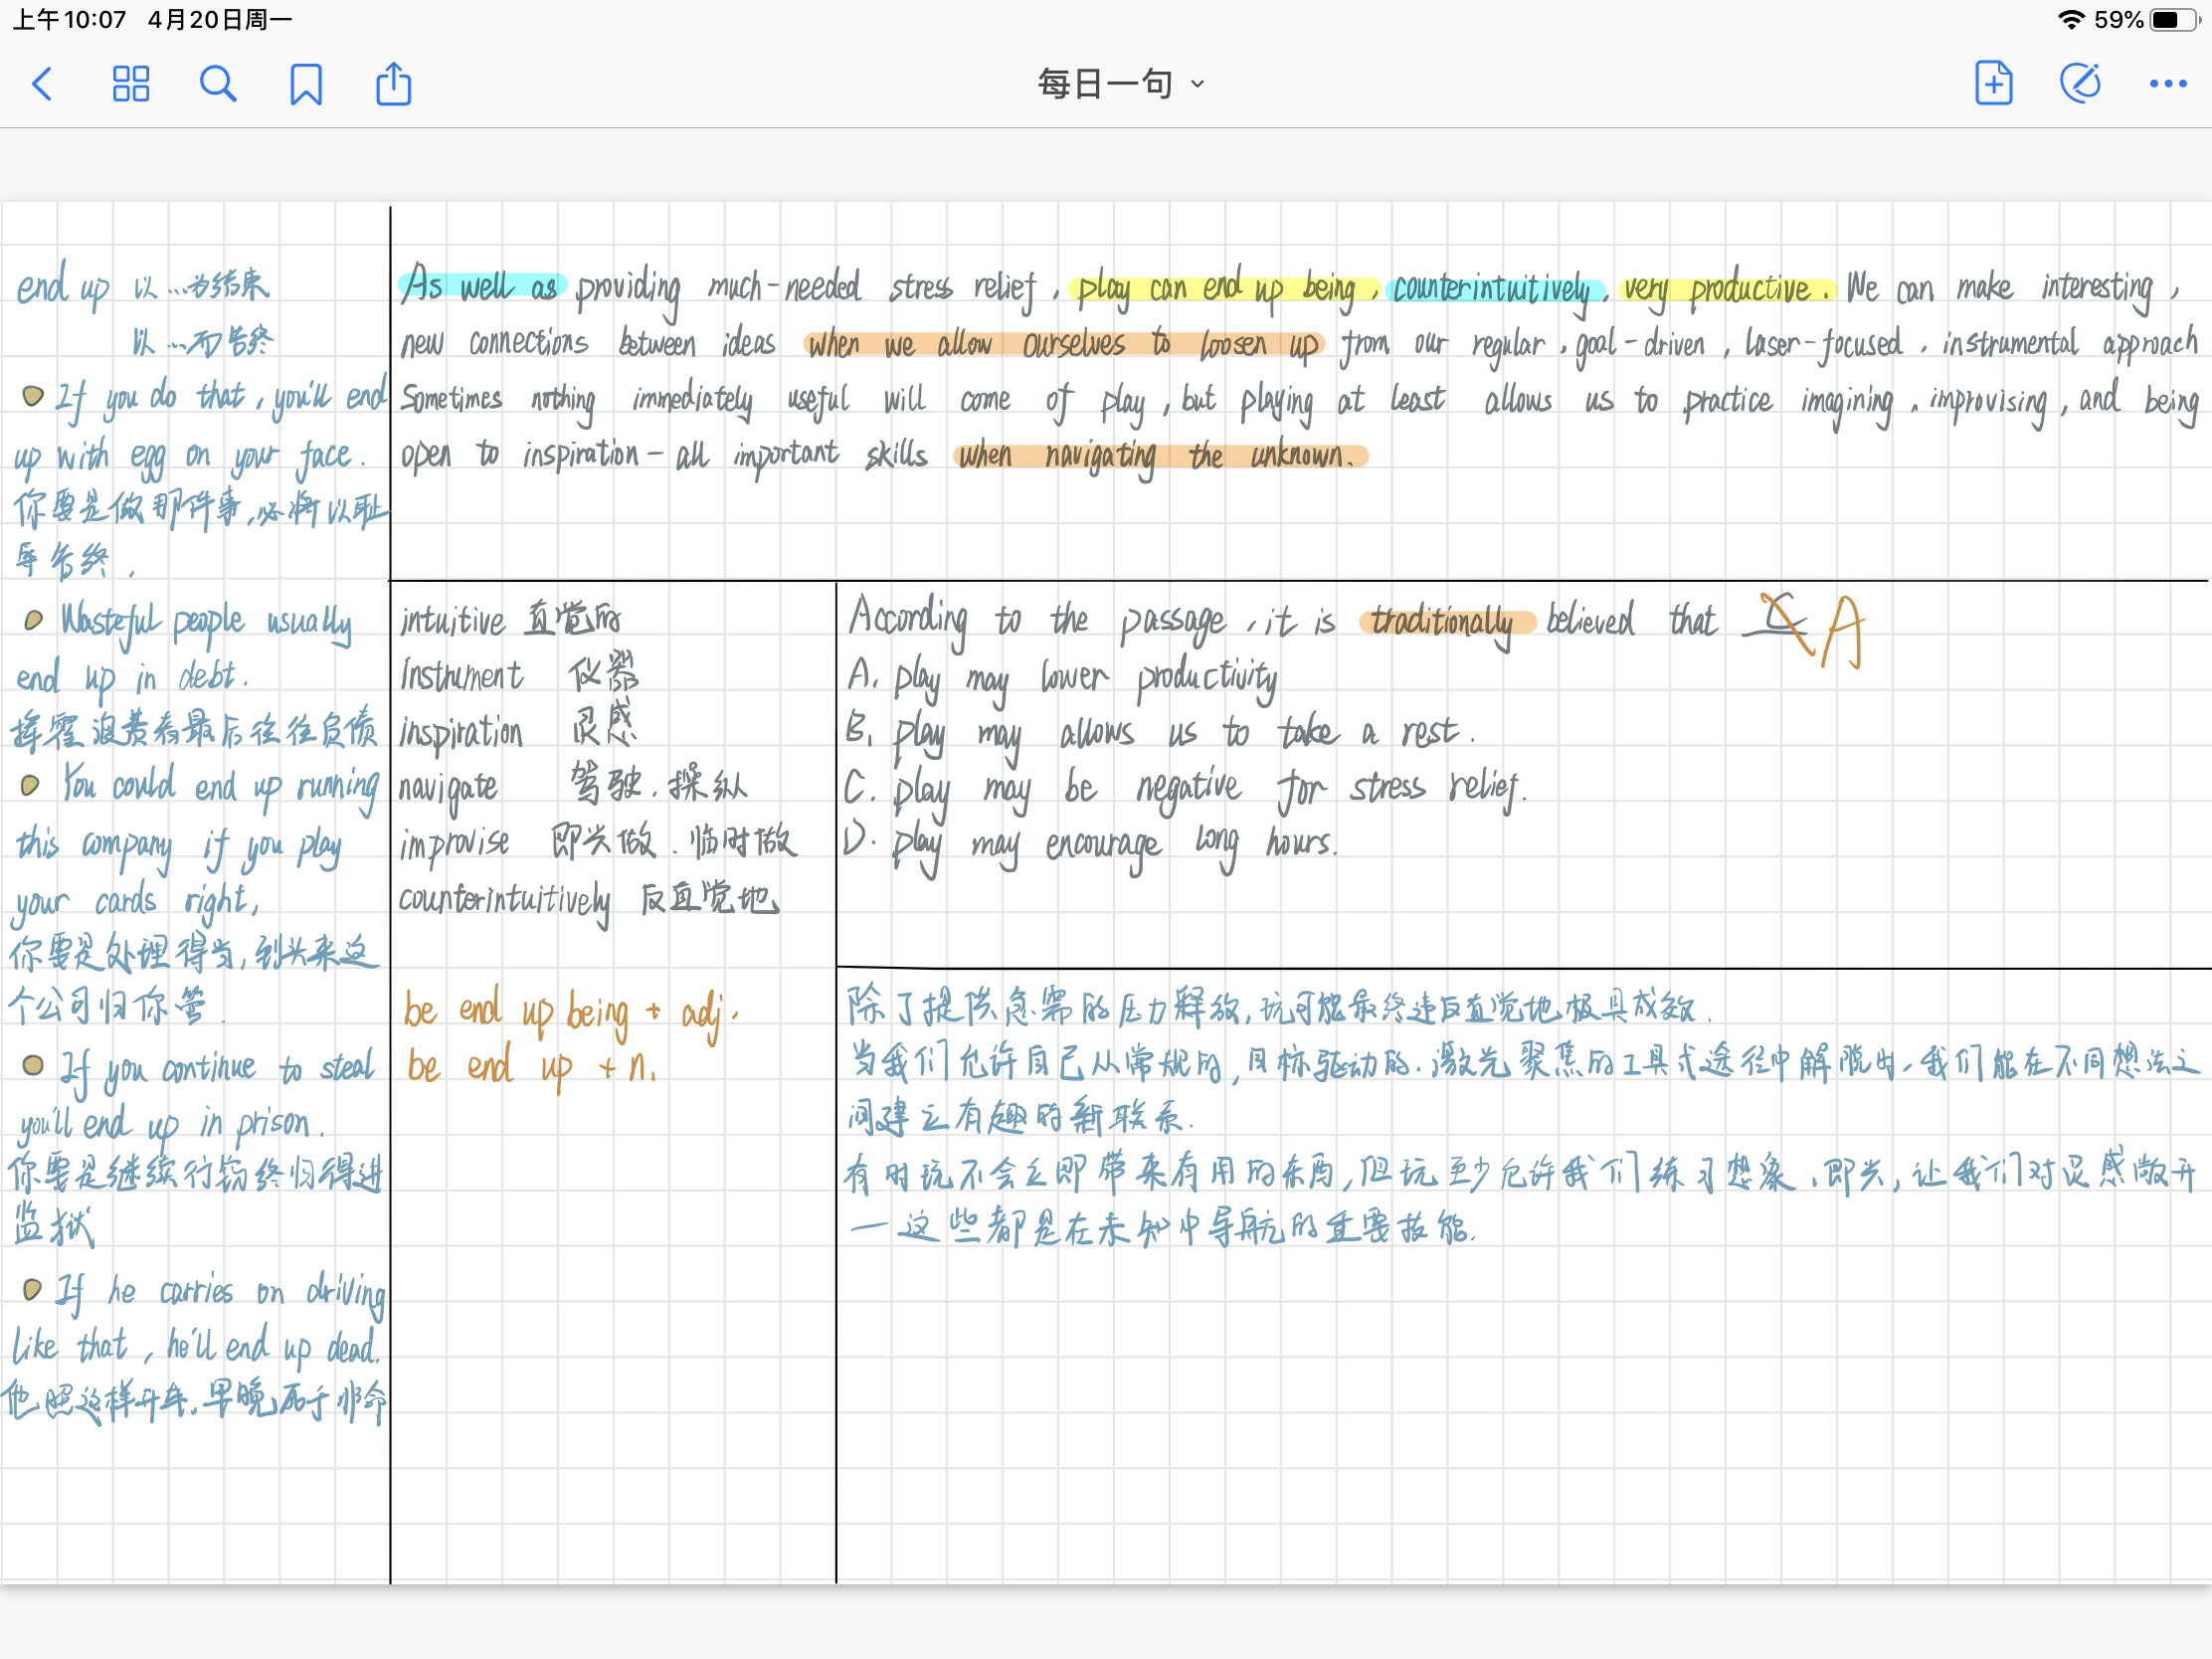Tap the share export icon
This screenshot has height=1659, width=2212.
pos(393,84)
